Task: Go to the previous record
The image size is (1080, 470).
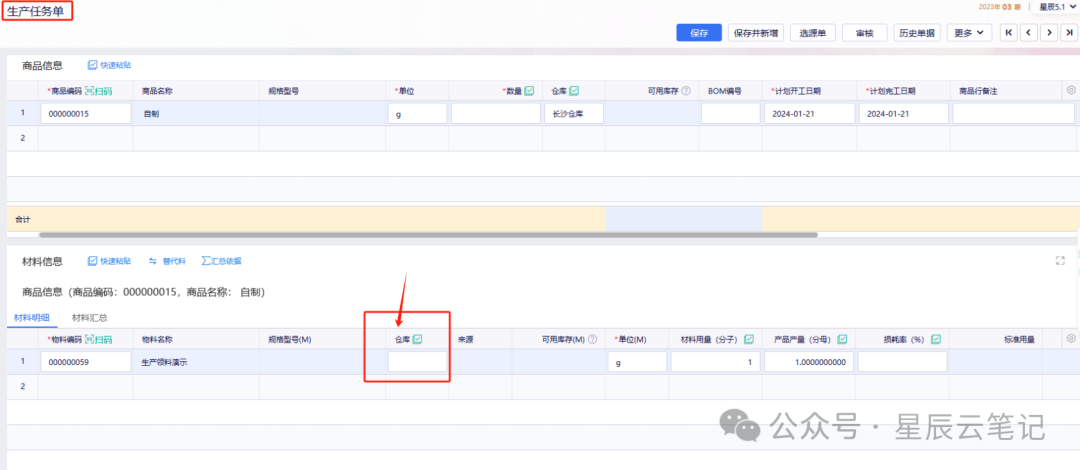Action: click(1029, 32)
